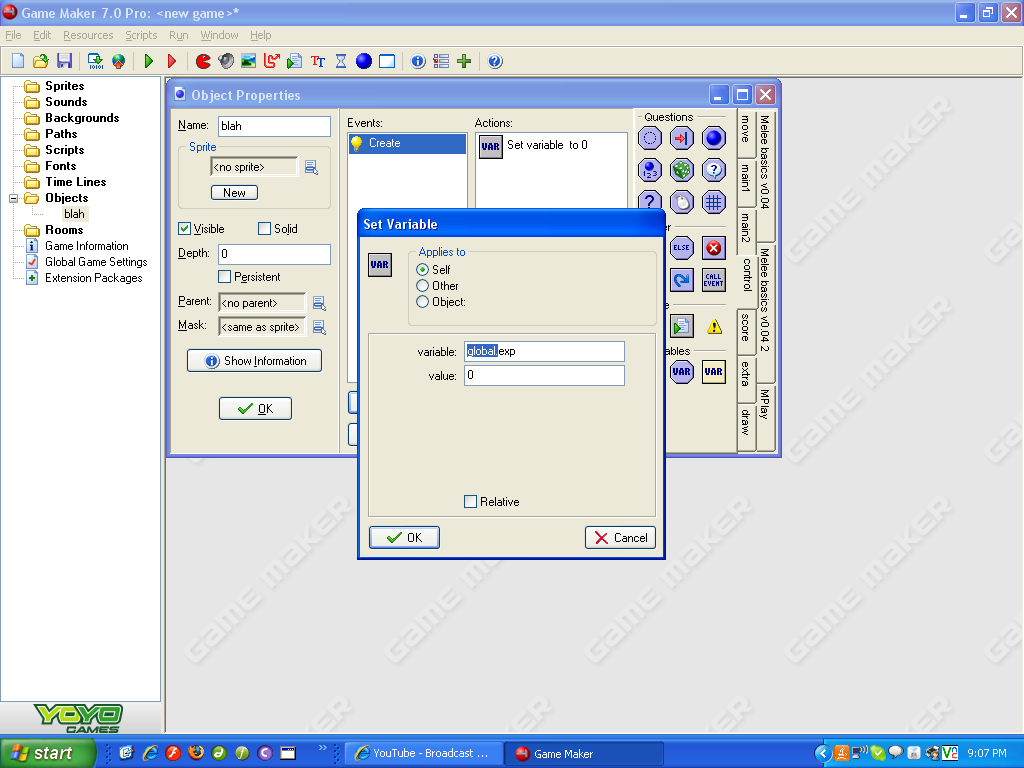
Task: Run game in debug mode (red arrow)
Action: click(172, 61)
